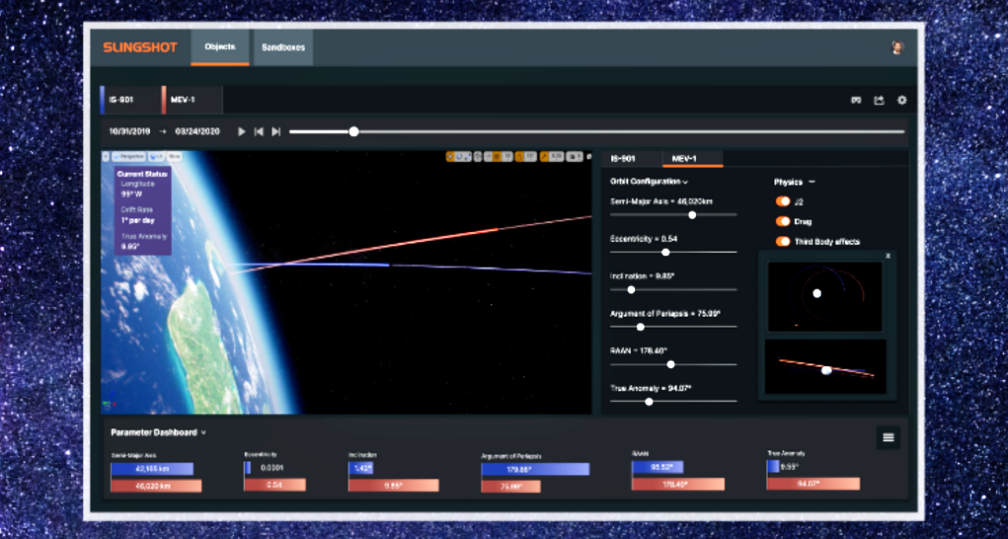
Task: Open the VR headset view icon
Action: [x=856, y=100]
